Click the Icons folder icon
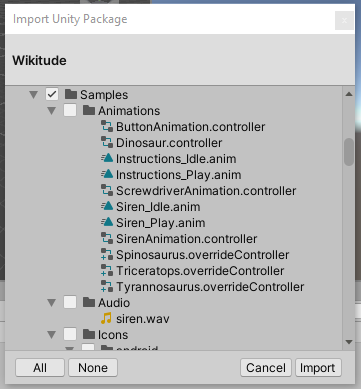Image resolution: width=361 pixels, height=389 pixels. (x=89, y=335)
